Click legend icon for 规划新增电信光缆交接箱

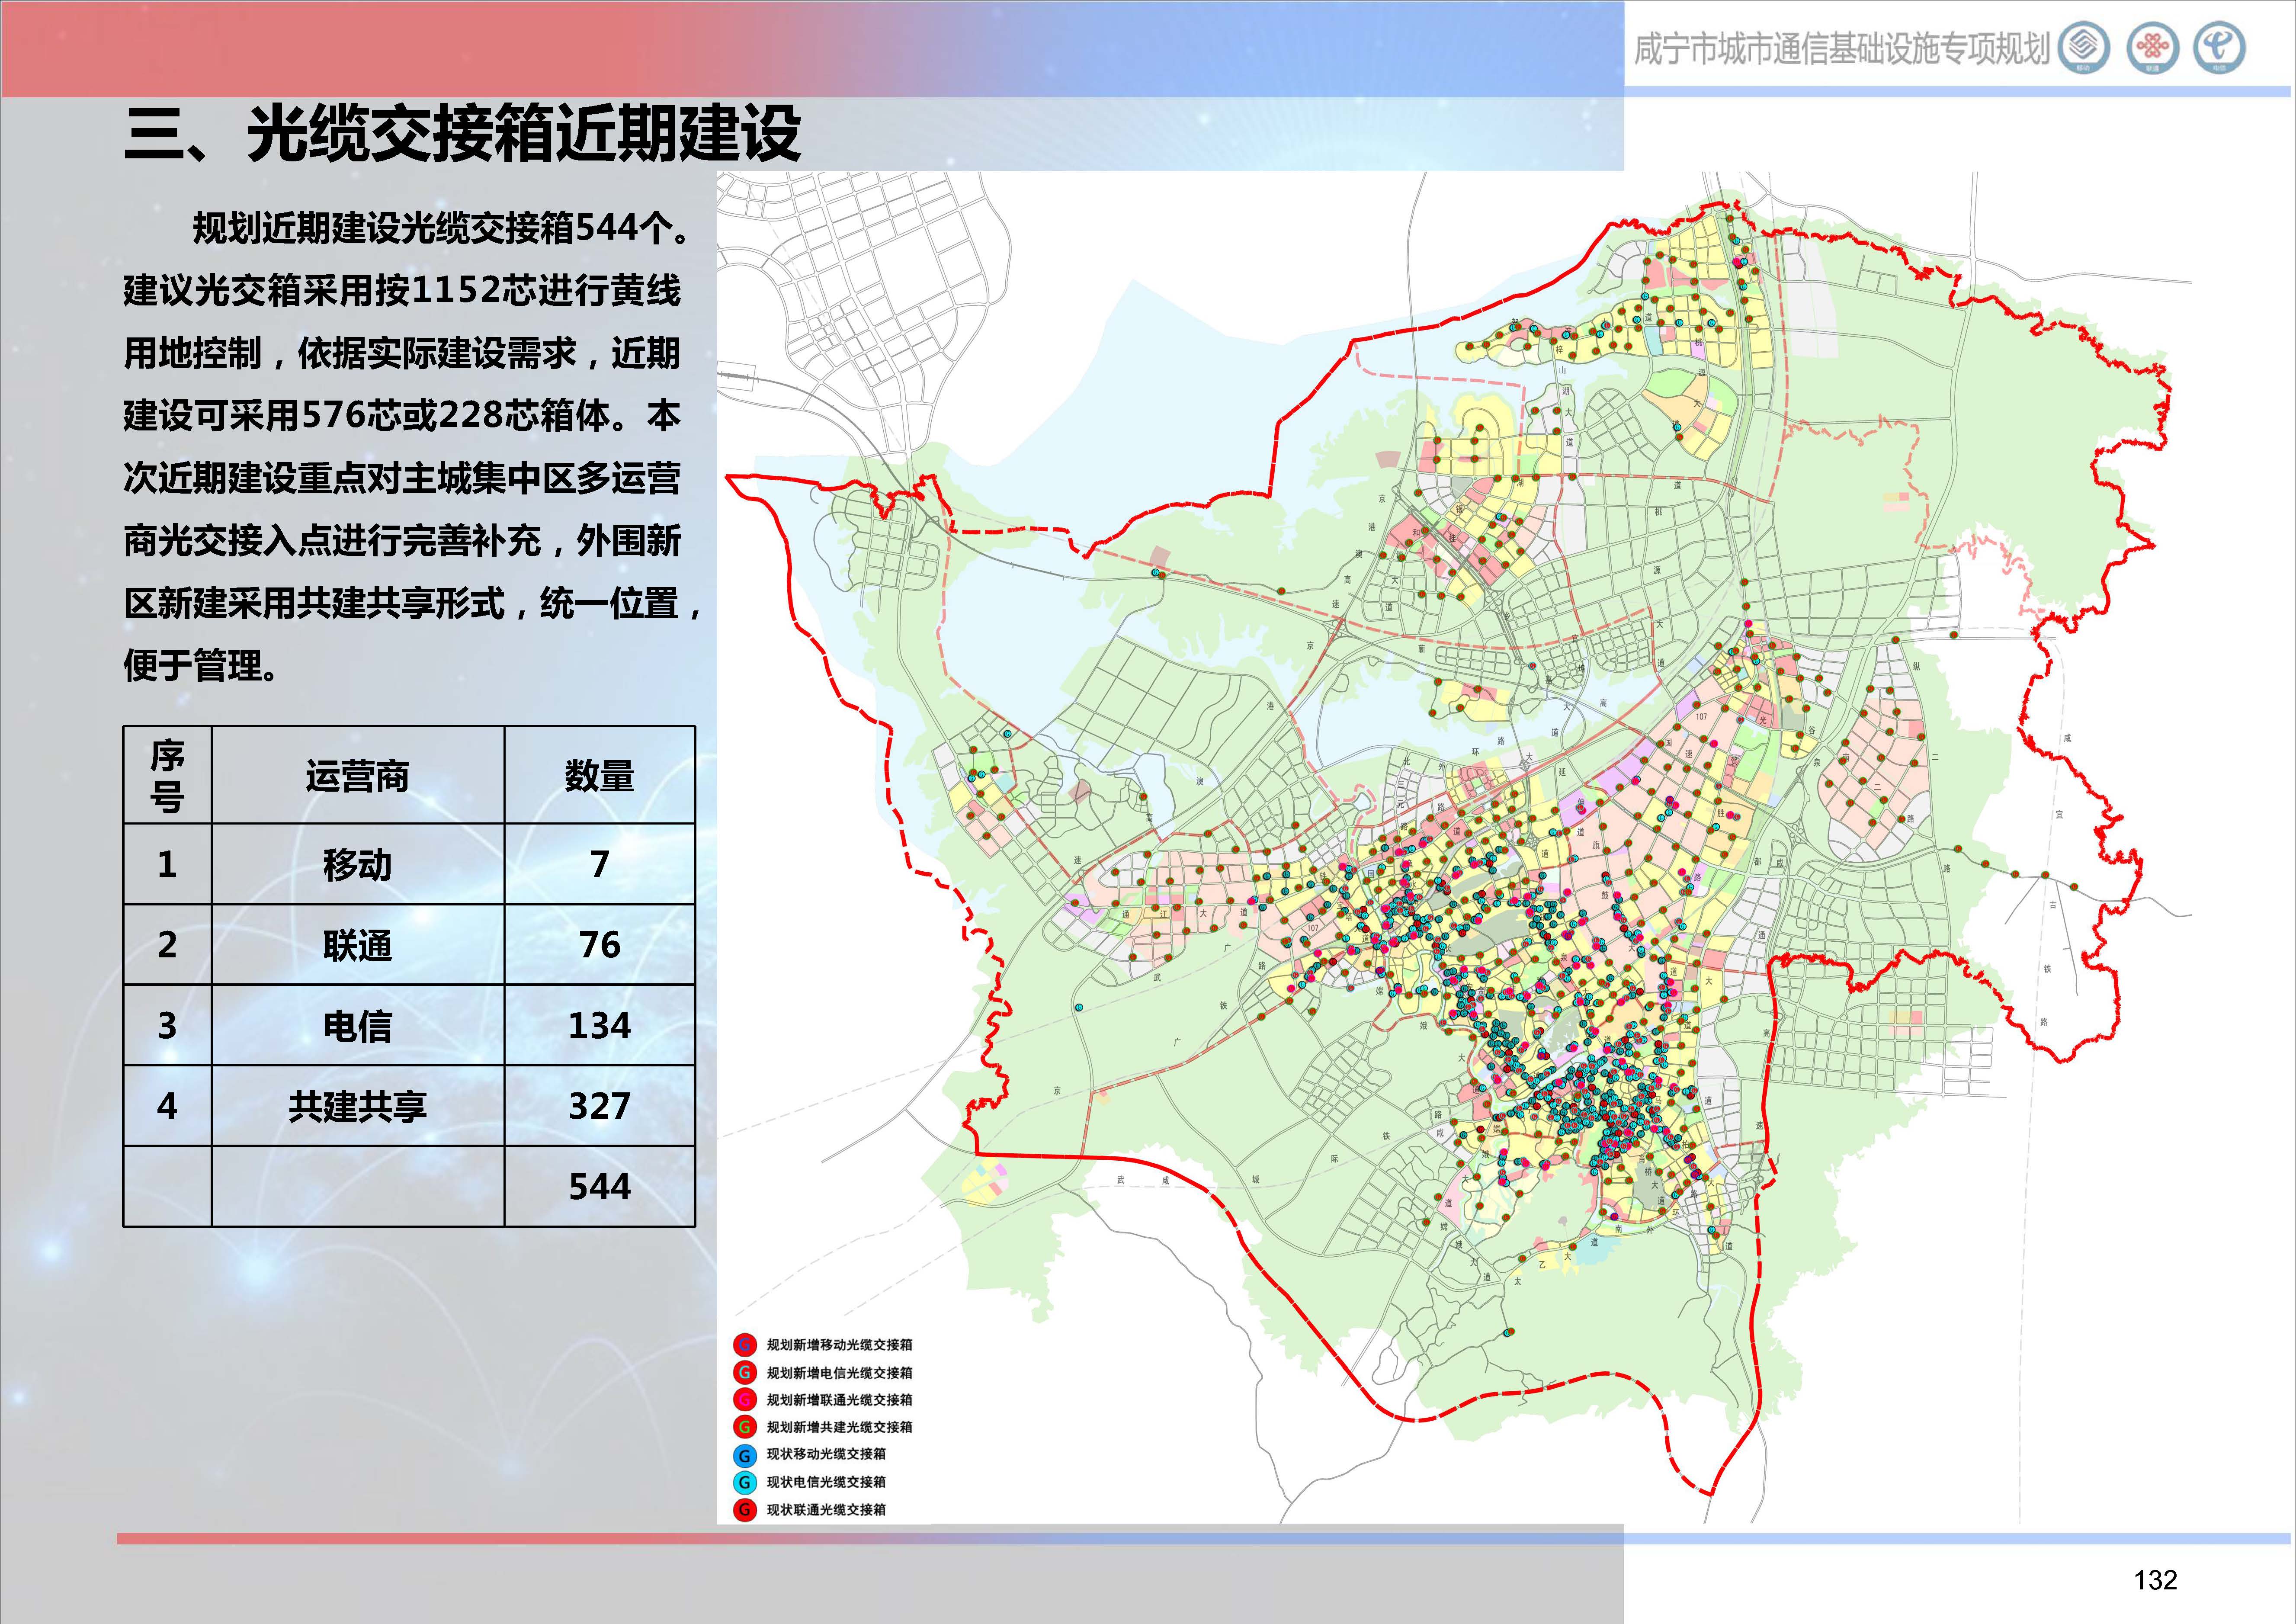[745, 1373]
